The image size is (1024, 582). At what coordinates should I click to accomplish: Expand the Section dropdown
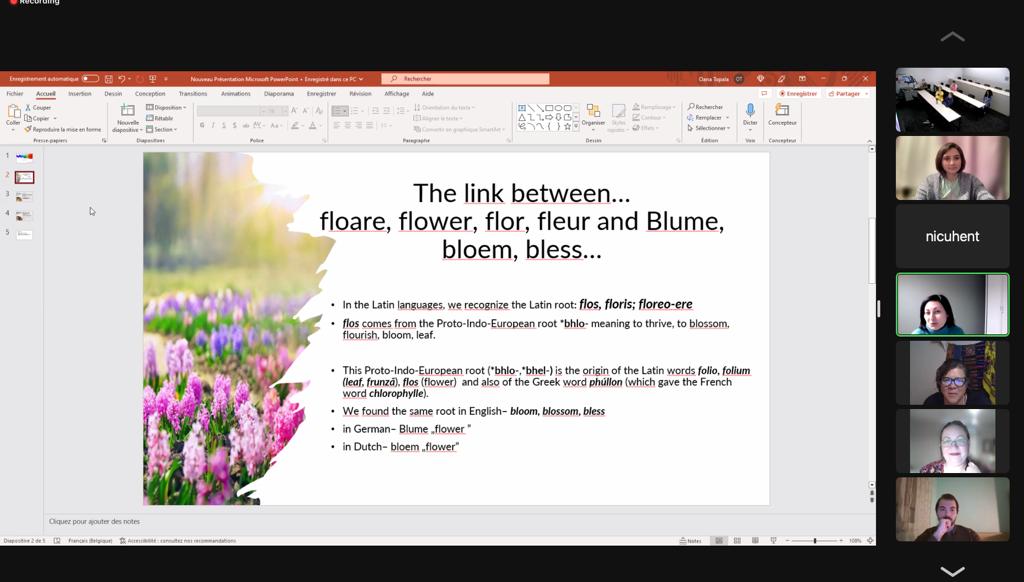tap(162, 129)
